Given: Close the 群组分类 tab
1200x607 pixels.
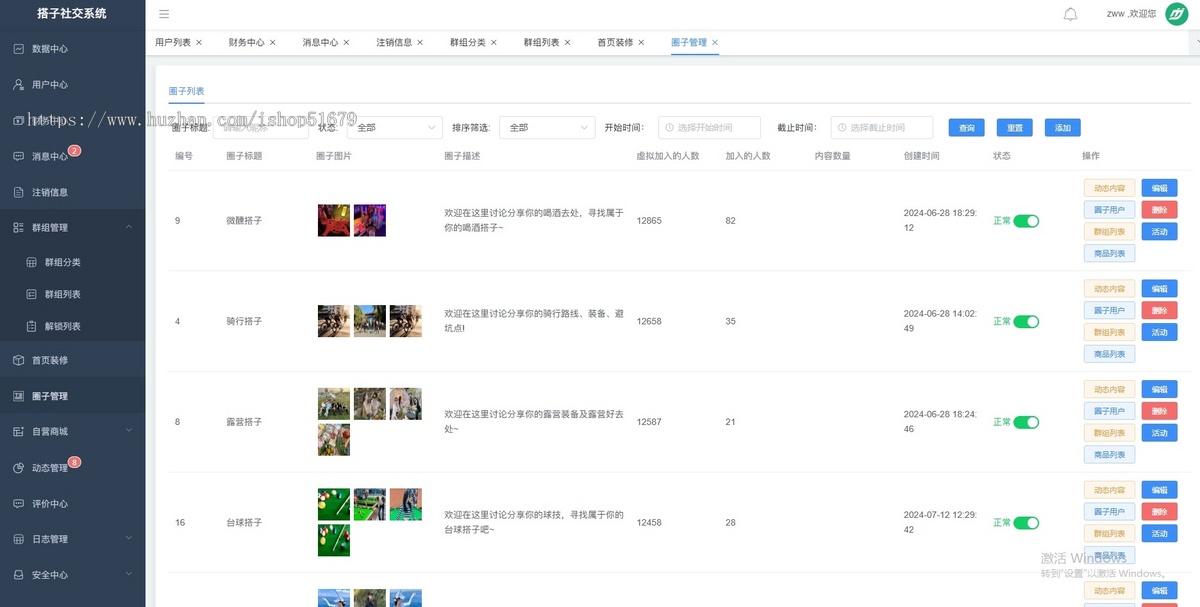Looking at the screenshot, I should click(x=494, y=42).
